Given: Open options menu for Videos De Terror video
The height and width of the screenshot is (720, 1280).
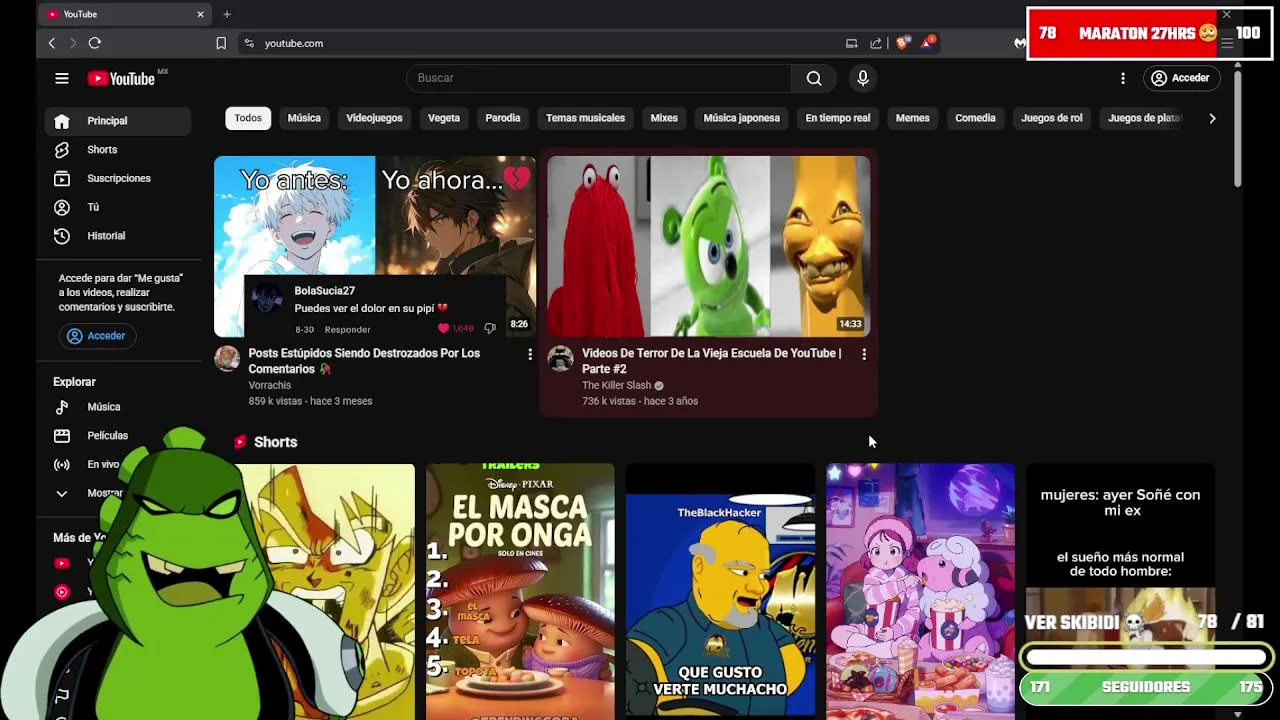Looking at the screenshot, I should coord(864,354).
